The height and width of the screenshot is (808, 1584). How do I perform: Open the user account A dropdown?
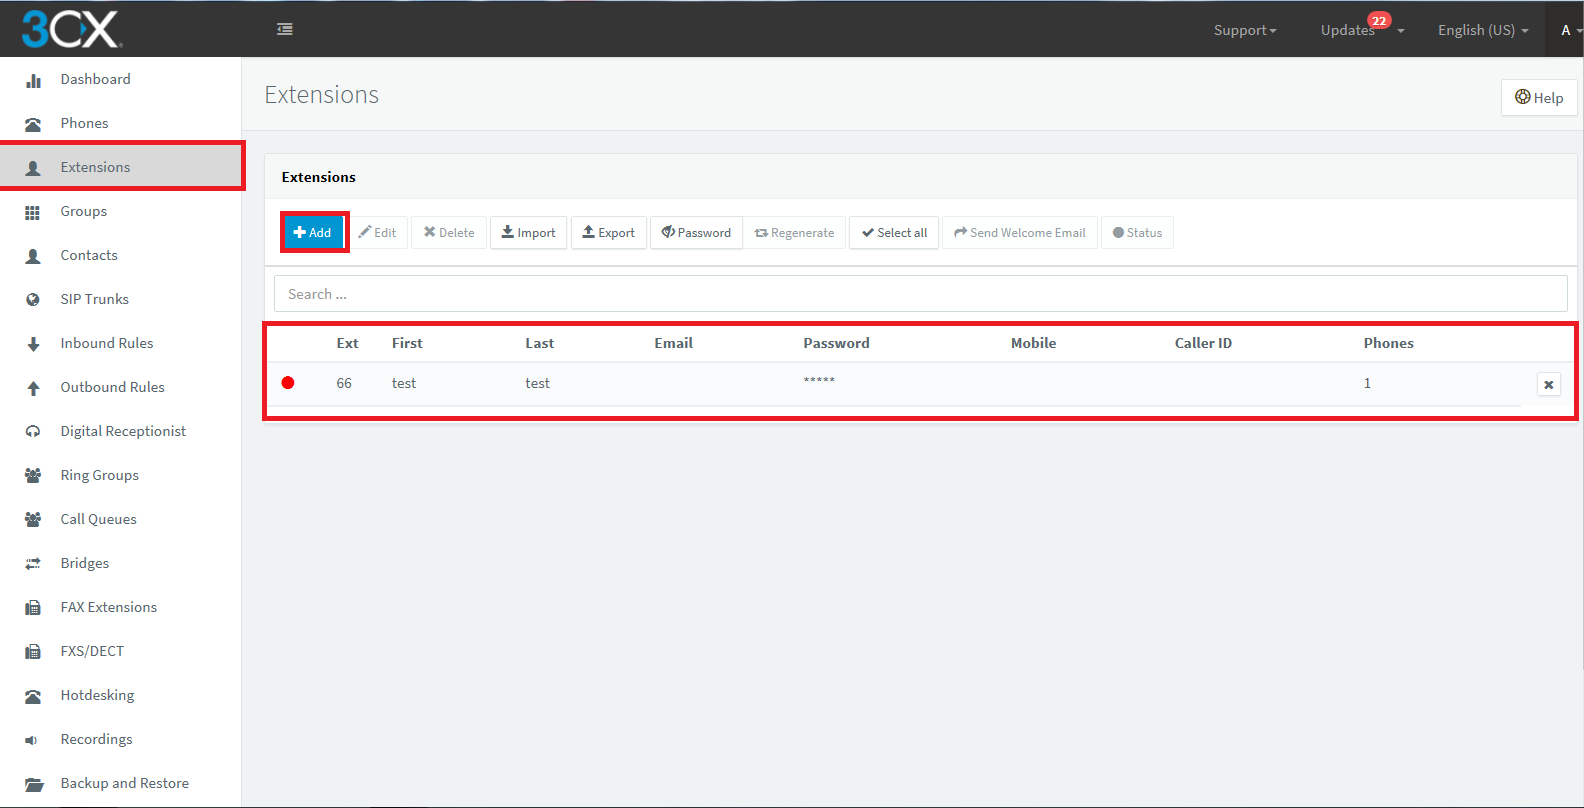[x=1570, y=30]
